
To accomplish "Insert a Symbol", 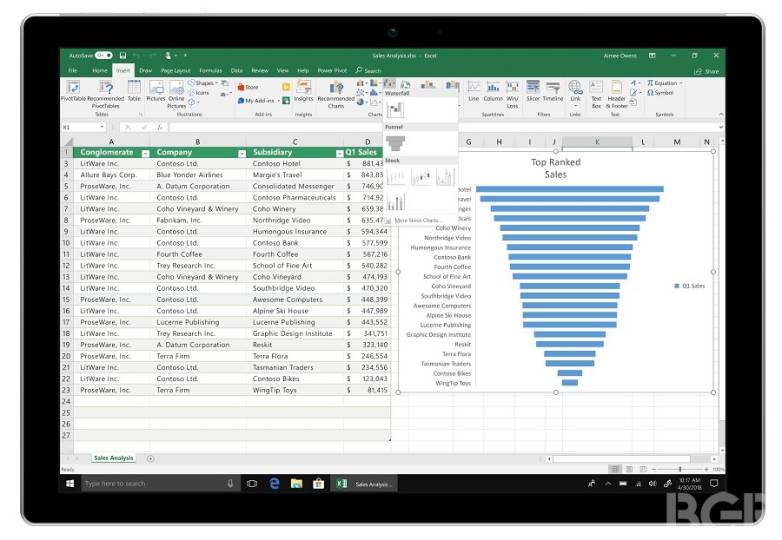I will (660, 93).
